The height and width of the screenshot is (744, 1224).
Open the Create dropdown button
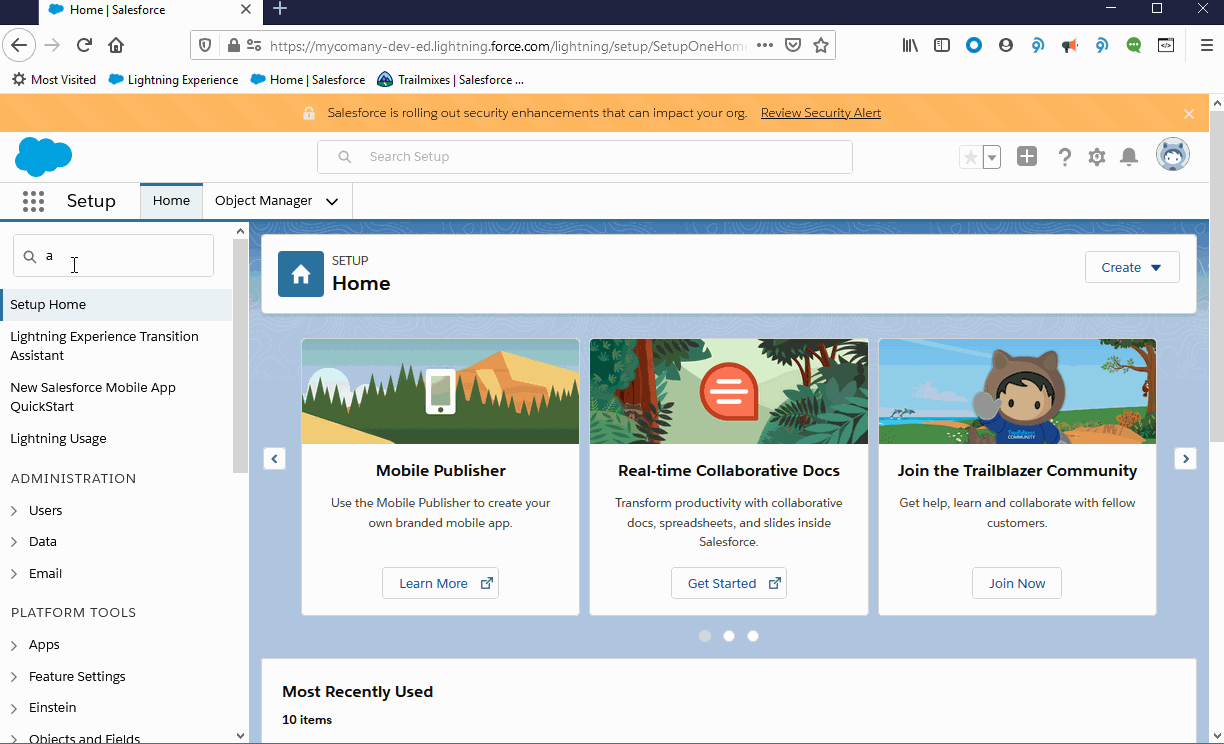click(1132, 268)
